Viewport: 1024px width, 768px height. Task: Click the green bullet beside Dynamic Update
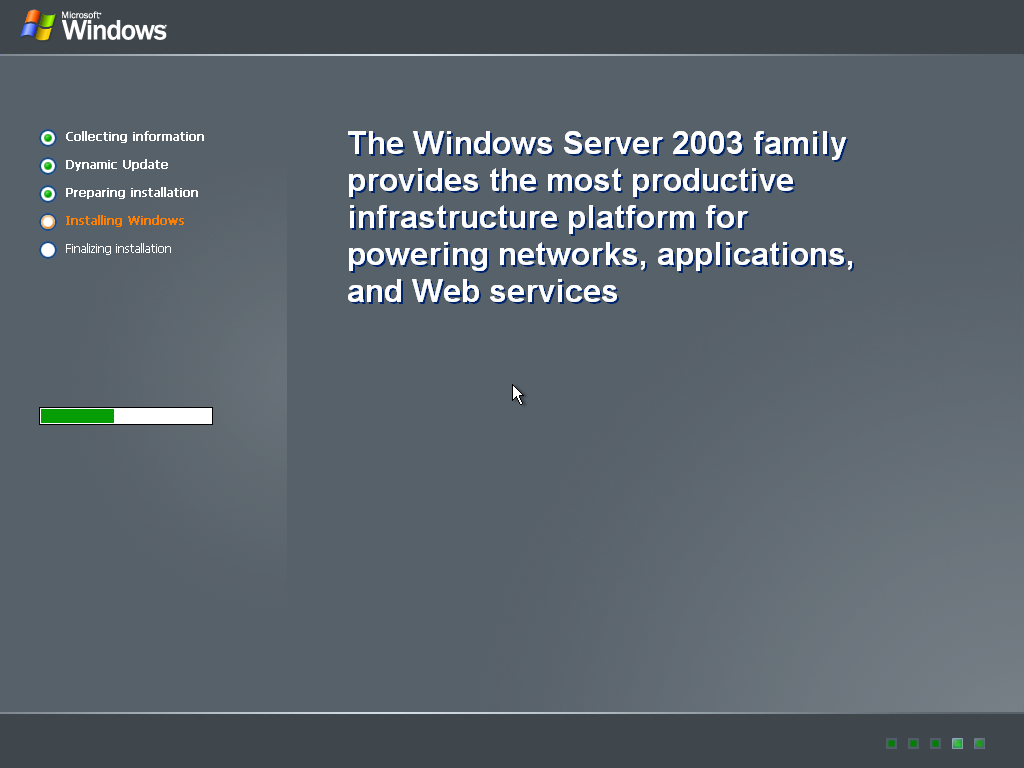pos(48,165)
